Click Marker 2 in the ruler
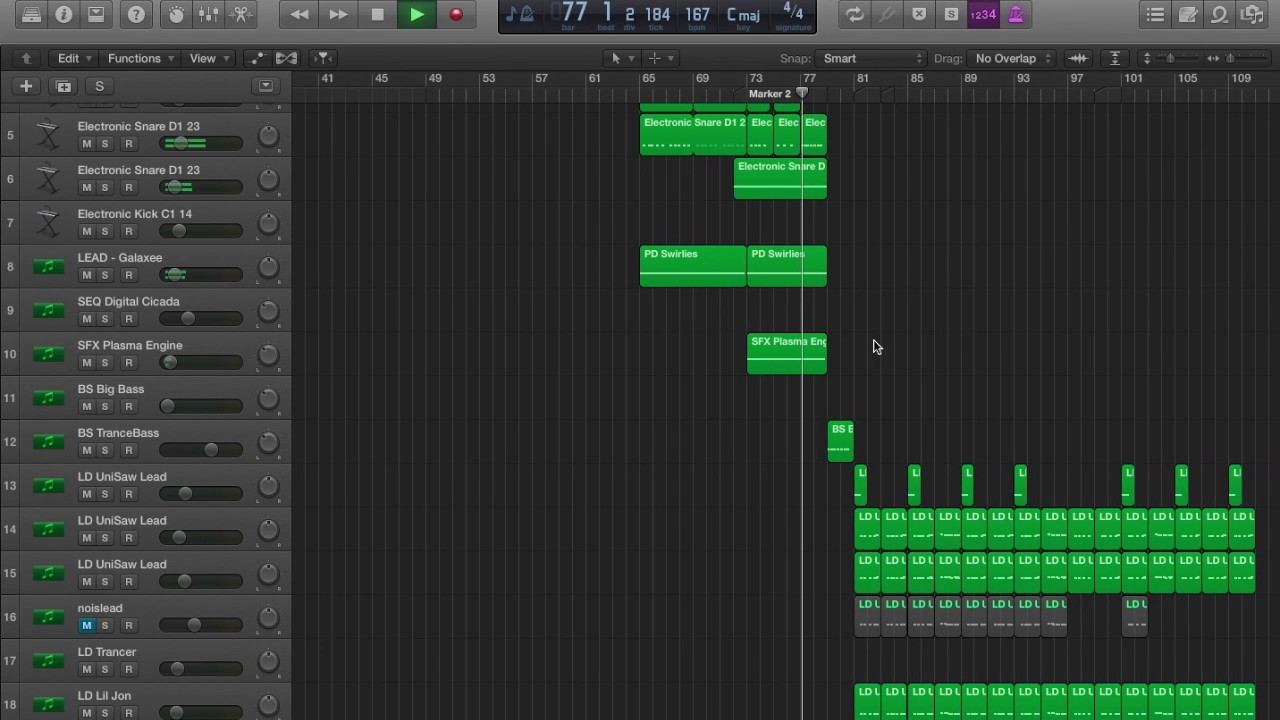The image size is (1280, 720). click(x=770, y=94)
